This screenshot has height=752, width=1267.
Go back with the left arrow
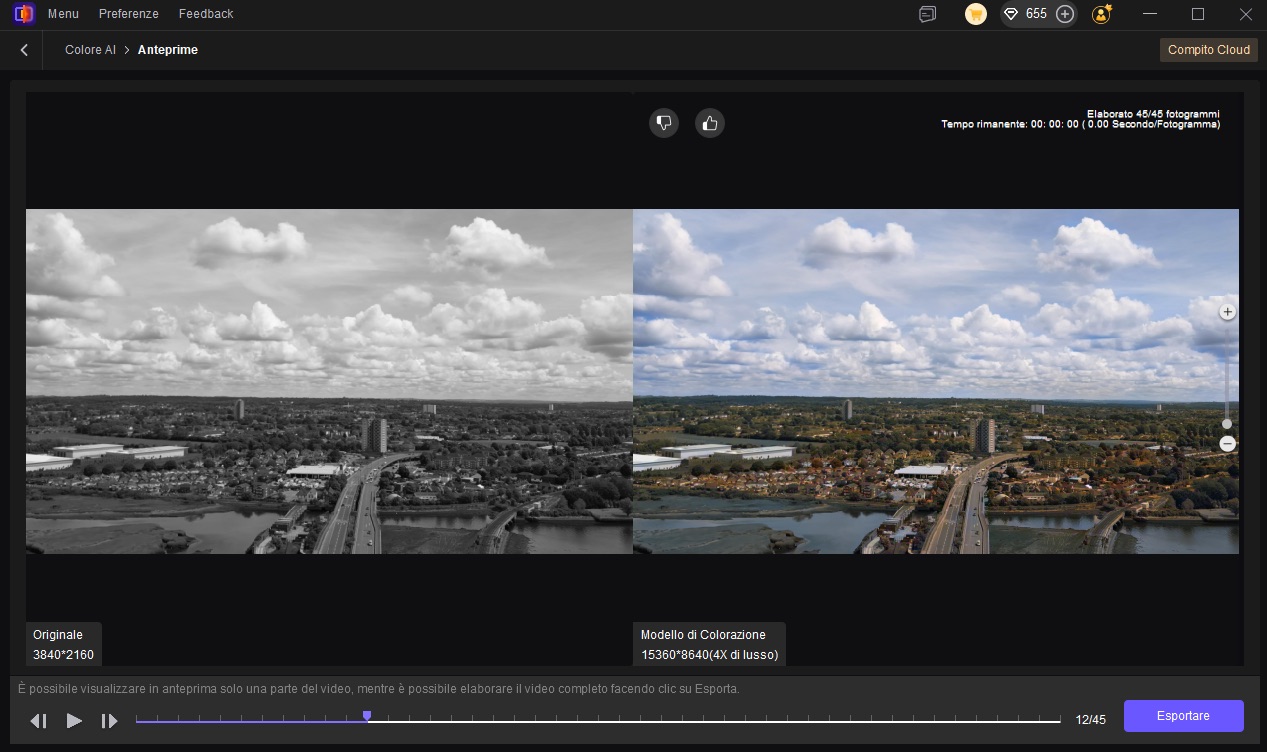(24, 50)
